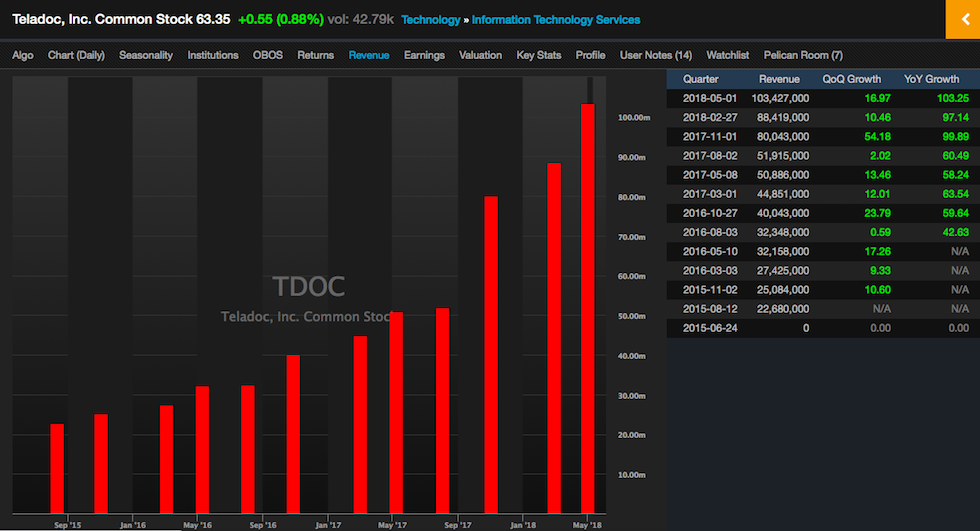
Task: Click revenue value 88,419,000
Action: 782,117
